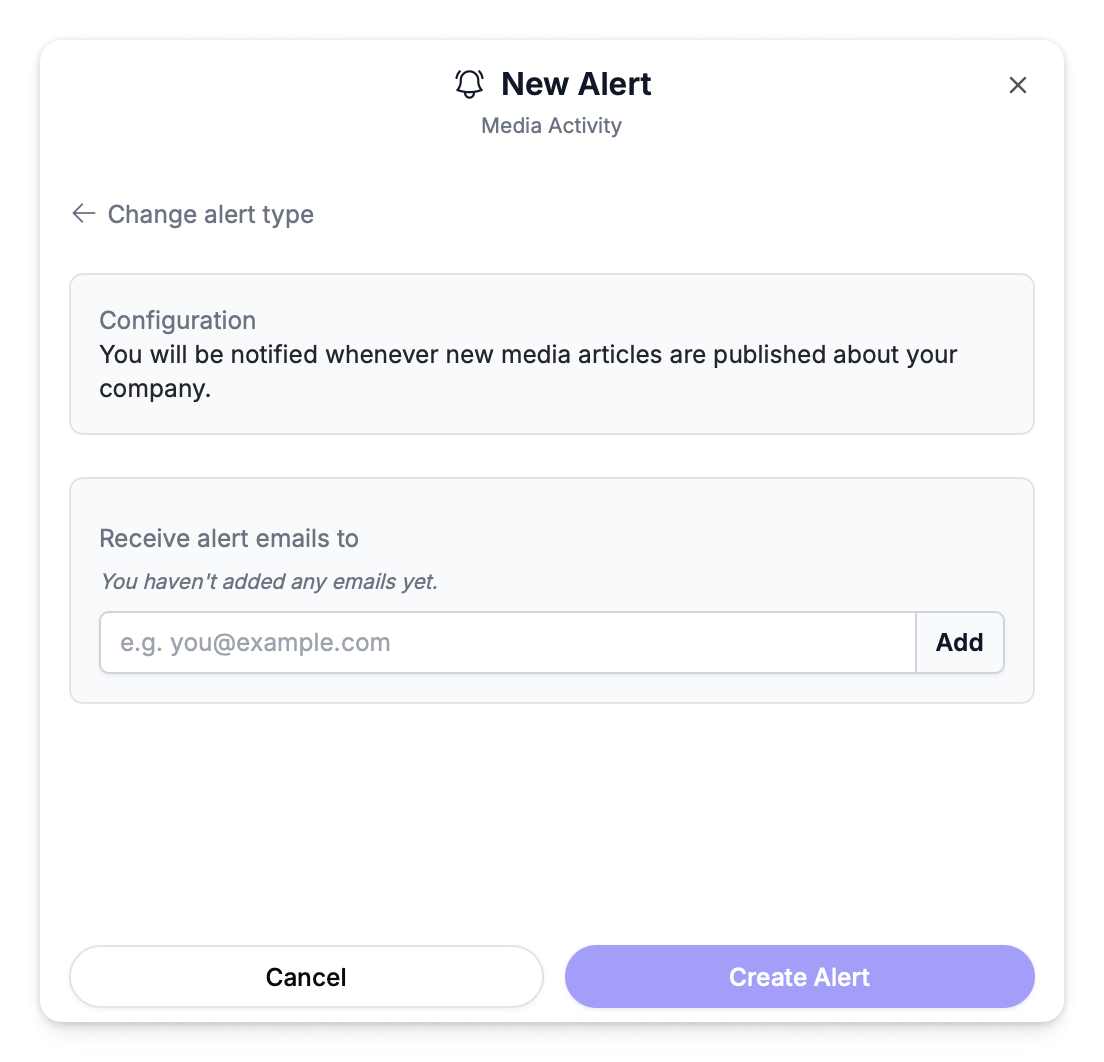Focus the email address input field
The width and height of the screenshot is (1104, 1062).
(x=507, y=642)
